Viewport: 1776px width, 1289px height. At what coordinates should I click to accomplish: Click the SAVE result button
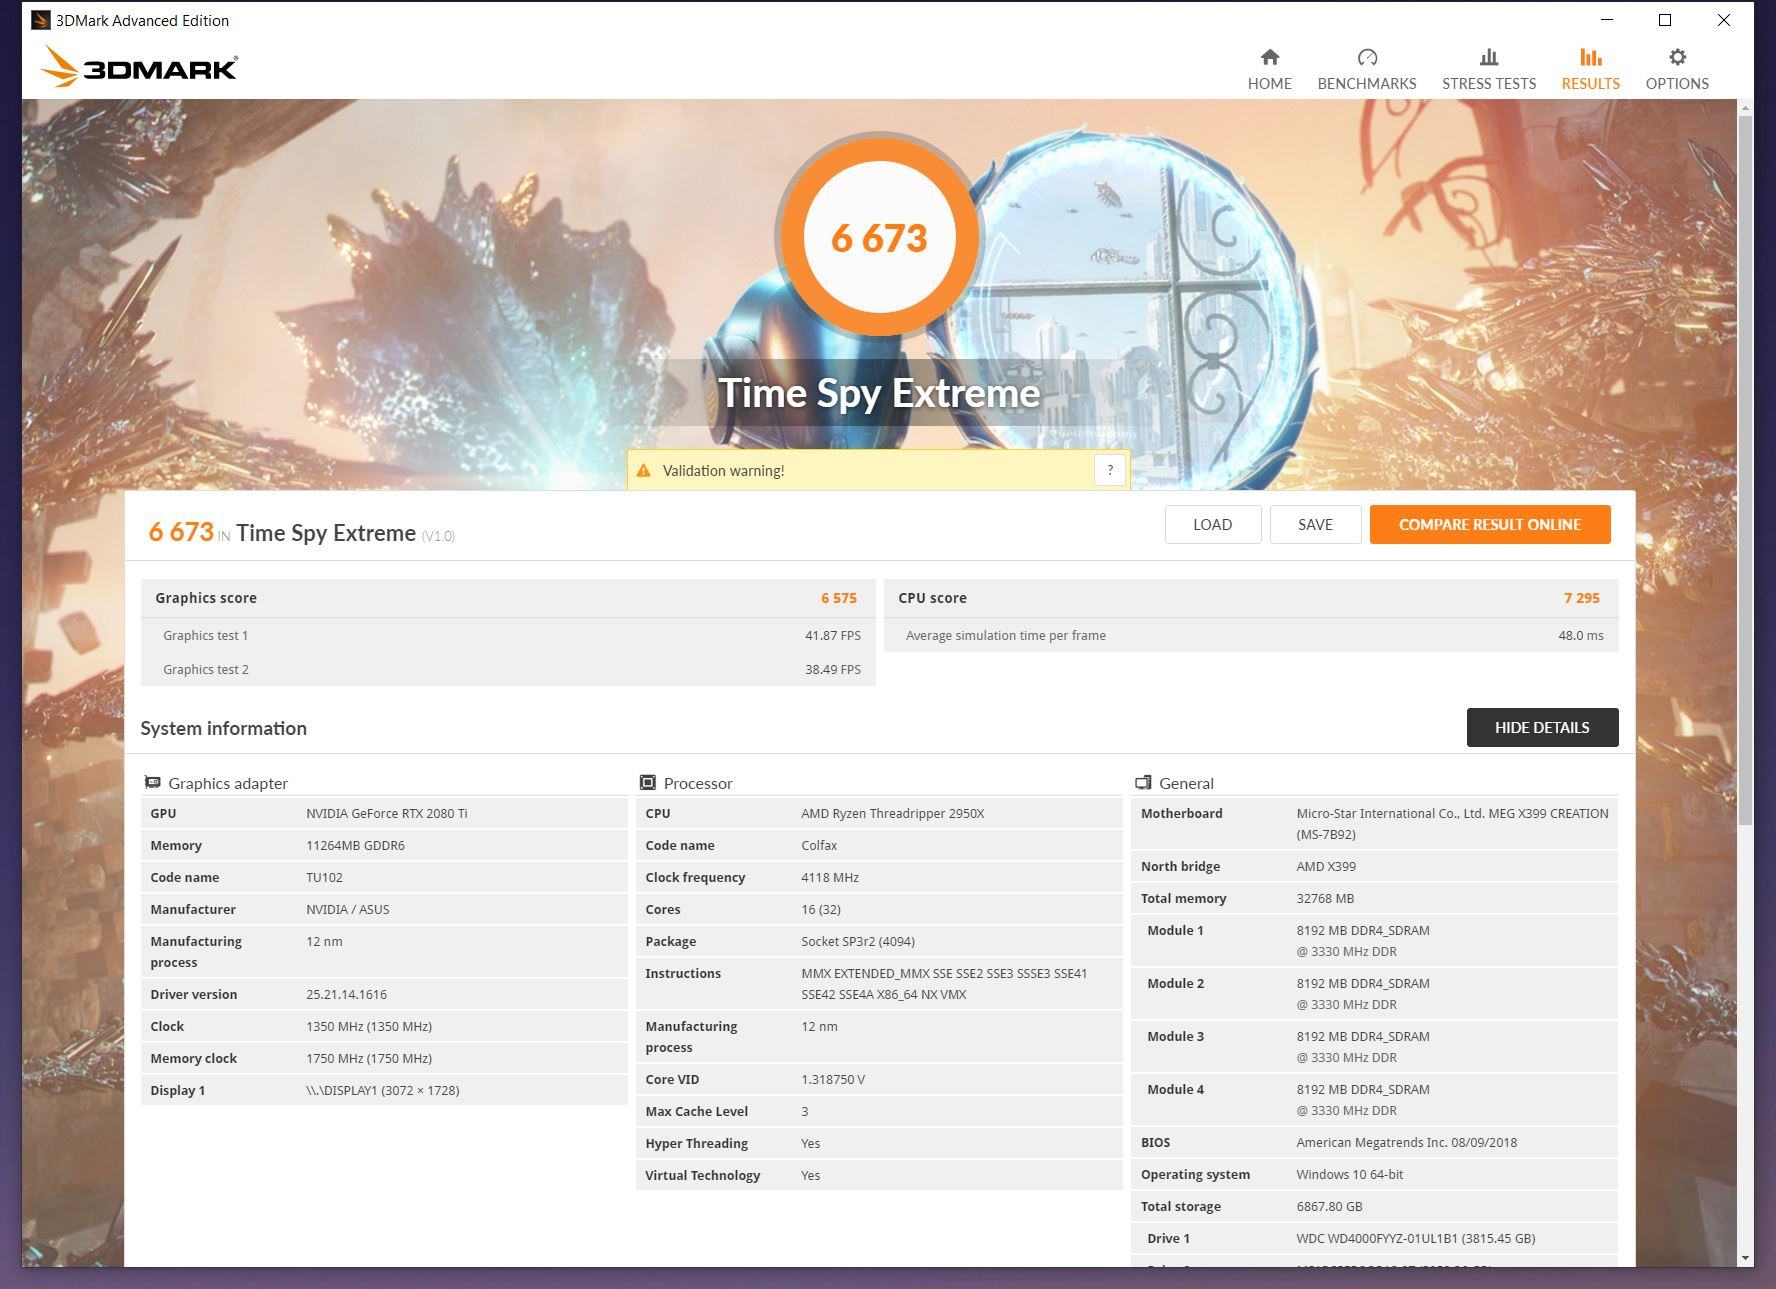[1315, 524]
